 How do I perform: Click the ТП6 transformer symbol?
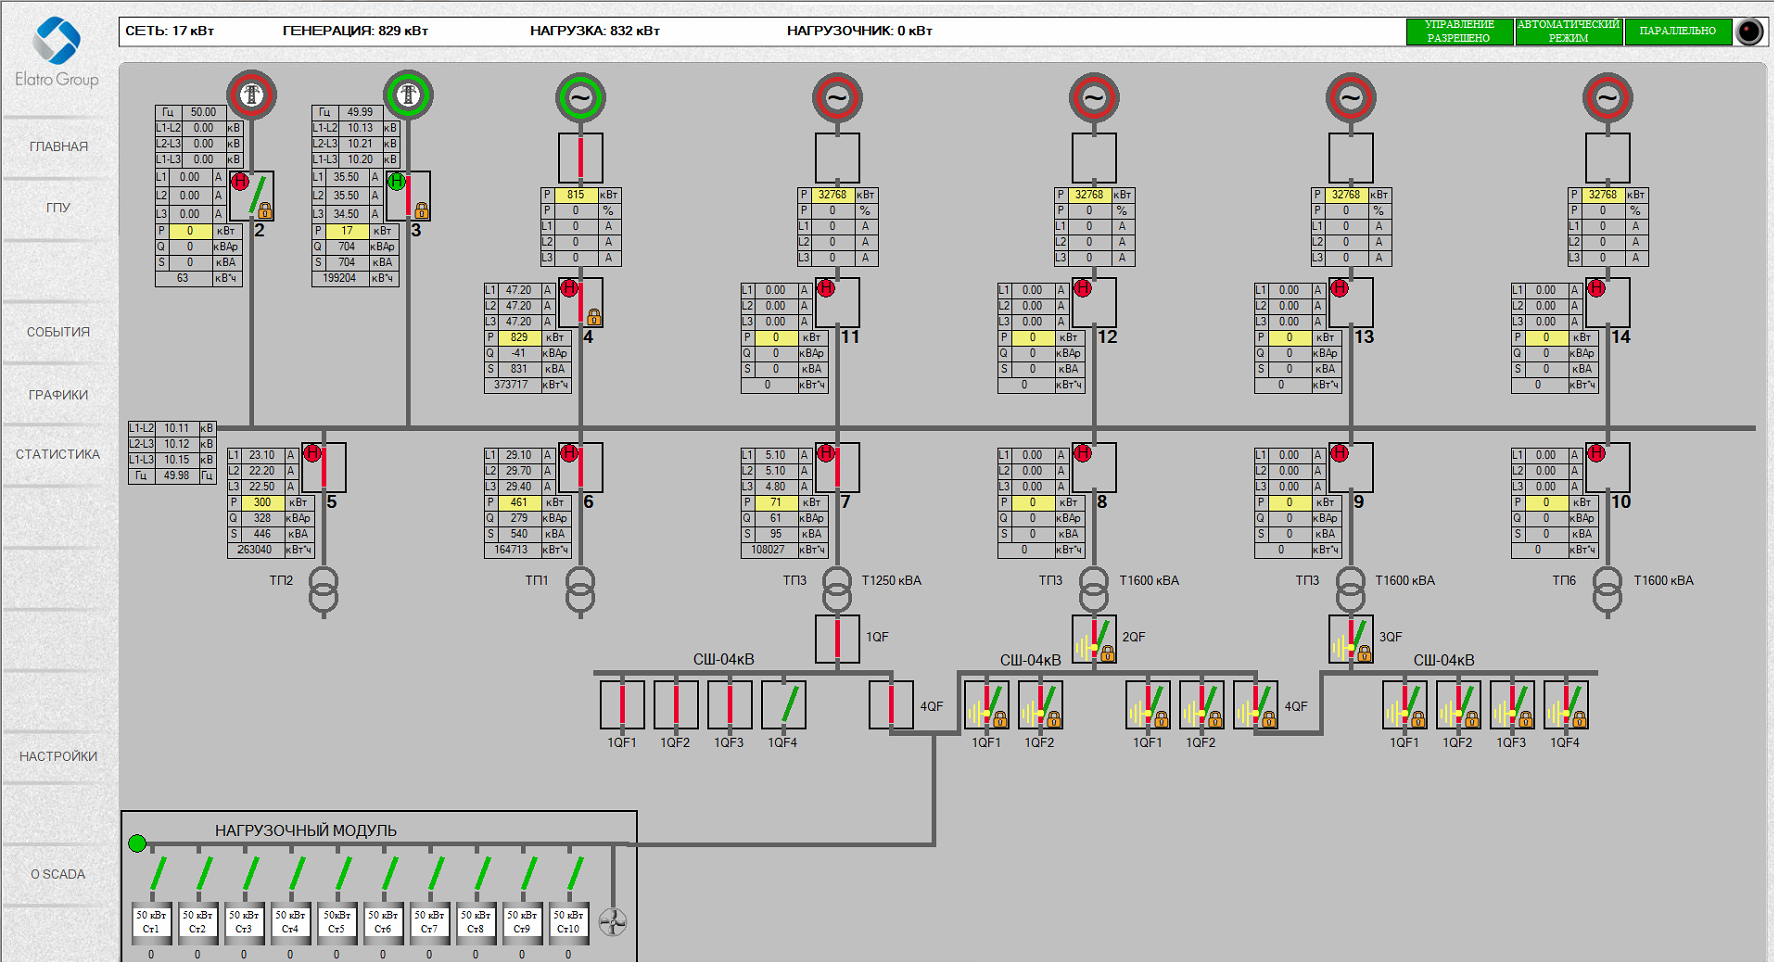pyautogui.click(x=1607, y=590)
